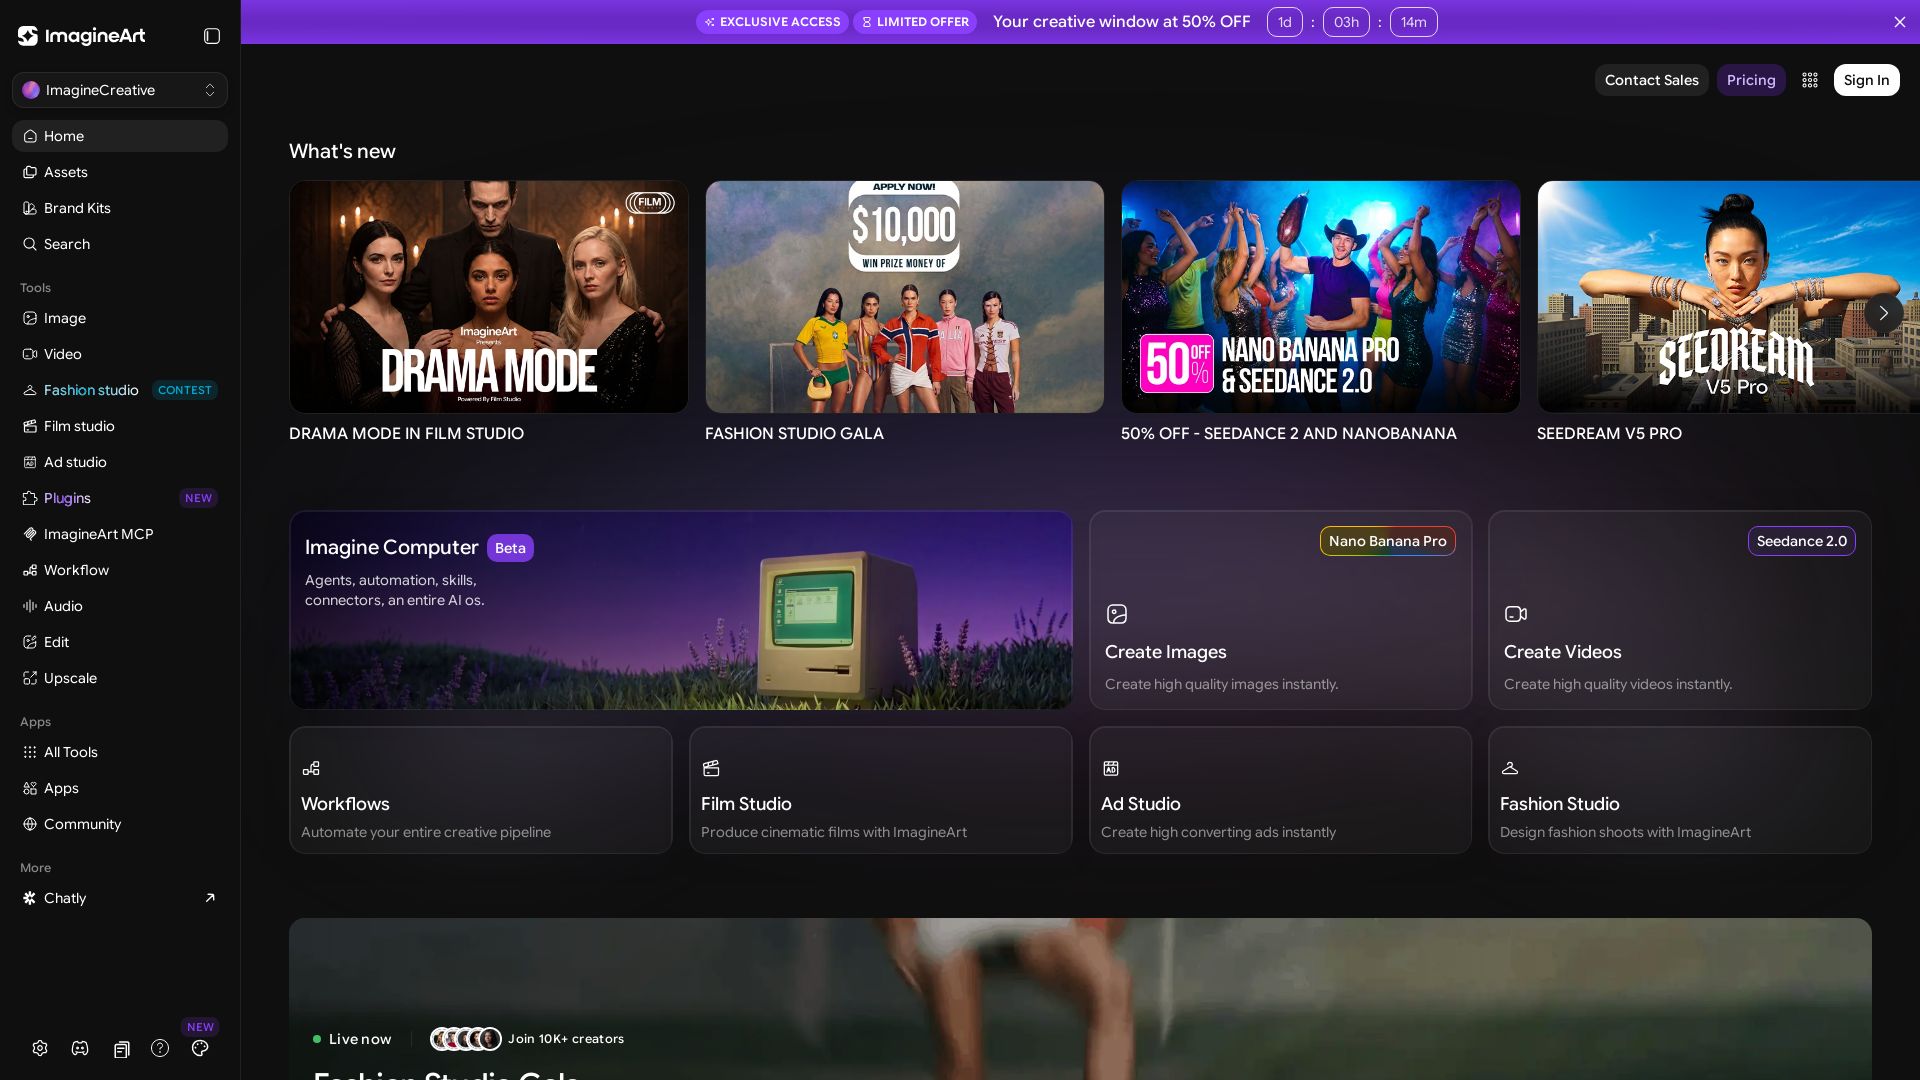
Task: Click the Seedance 2.0 tag
Action: click(1802, 541)
